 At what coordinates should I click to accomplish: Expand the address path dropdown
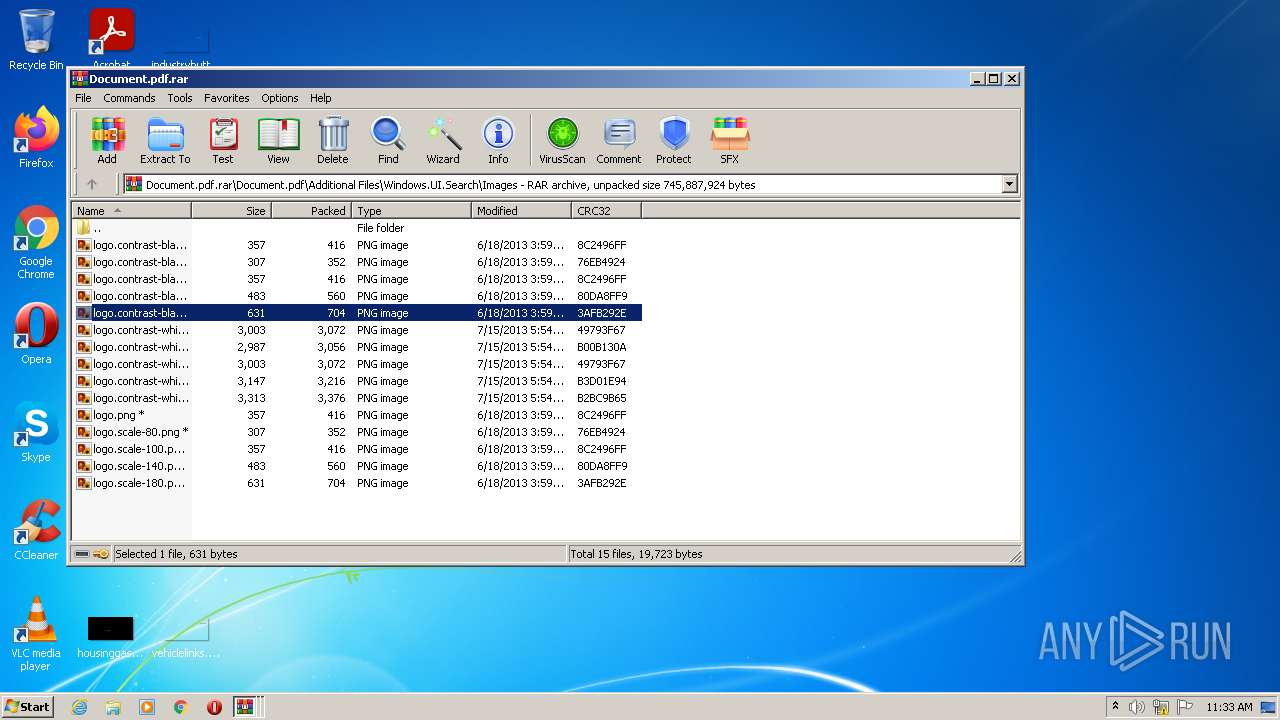[1009, 184]
